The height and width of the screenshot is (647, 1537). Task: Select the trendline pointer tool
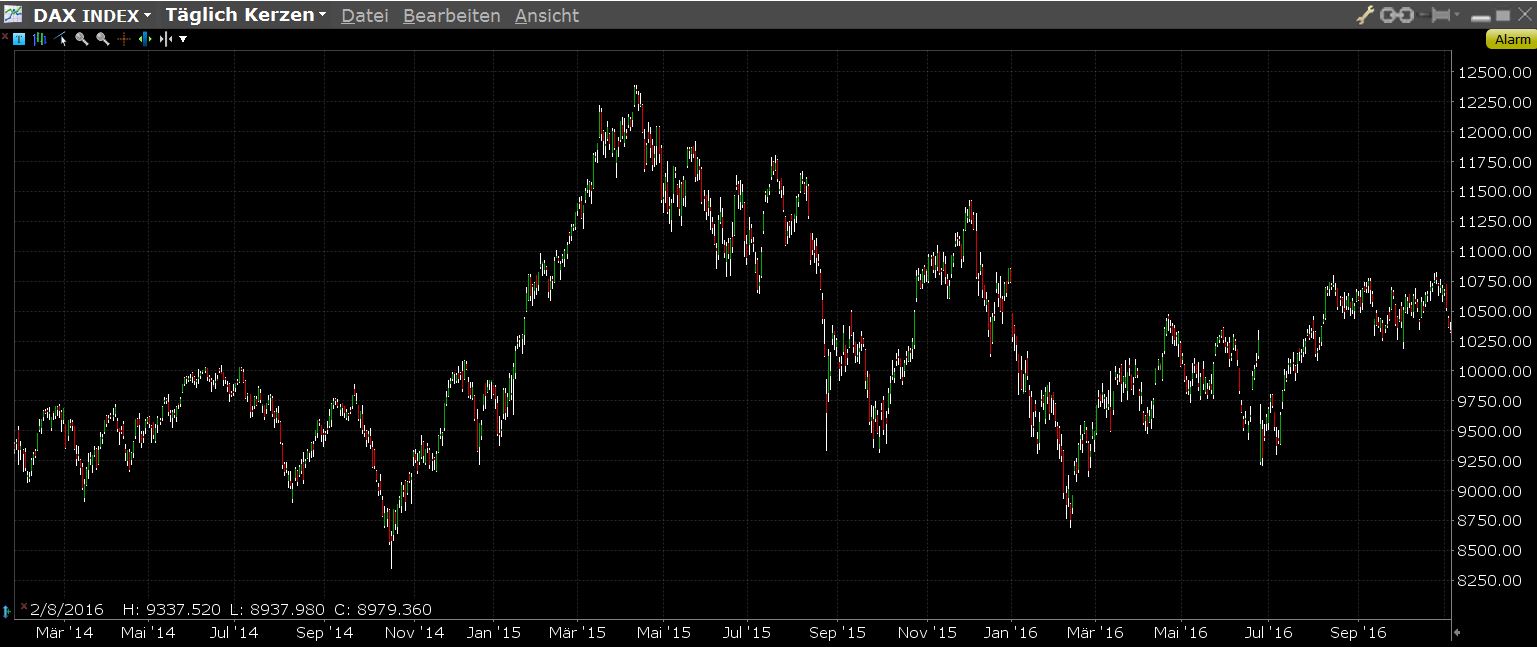(x=60, y=39)
